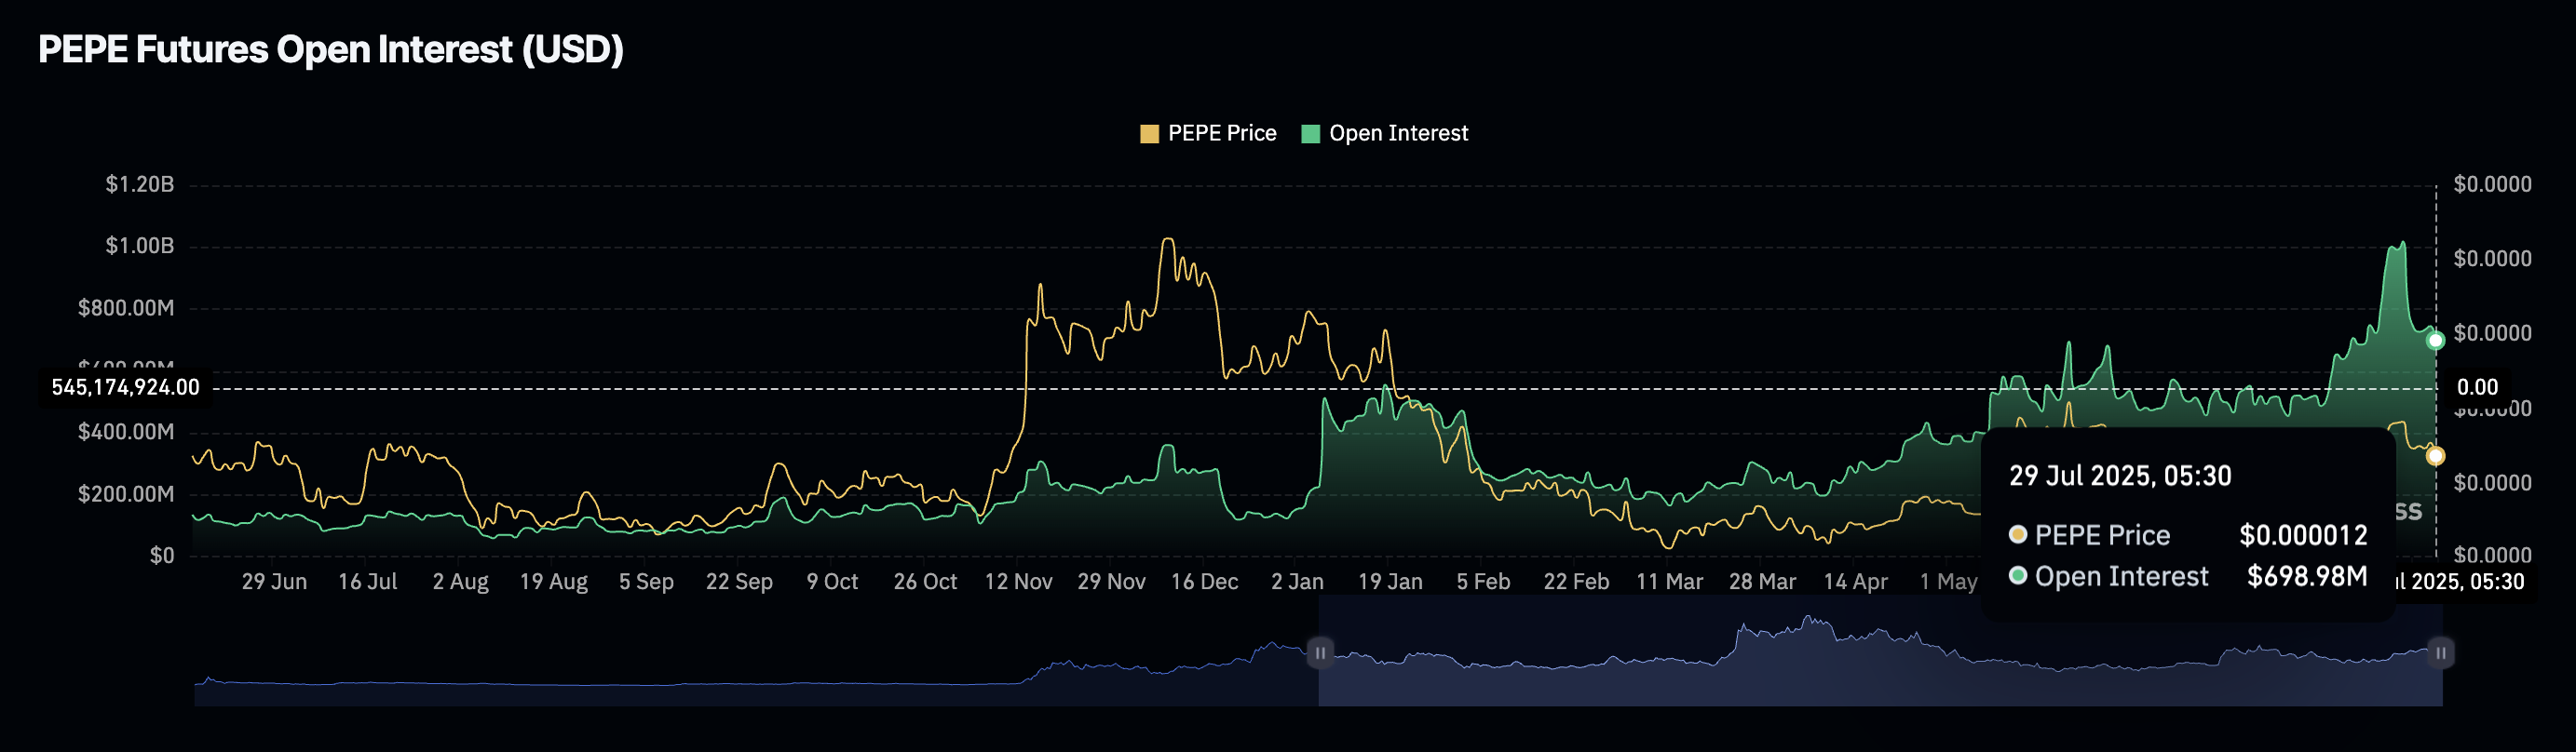
Task: Click the 2 Jan x-axis label
Action: tap(1297, 582)
